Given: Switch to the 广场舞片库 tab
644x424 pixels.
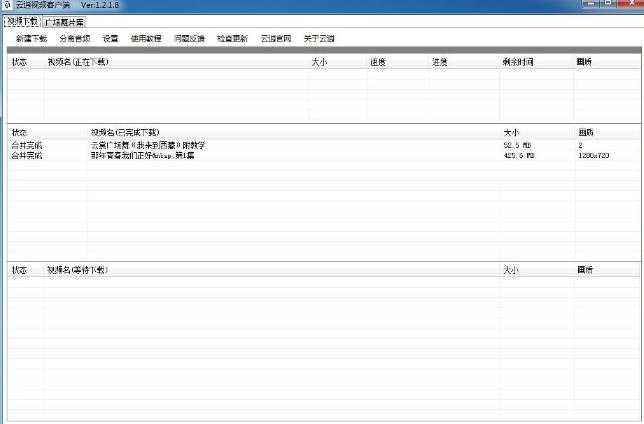Looking at the screenshot, I should (64, 21).
